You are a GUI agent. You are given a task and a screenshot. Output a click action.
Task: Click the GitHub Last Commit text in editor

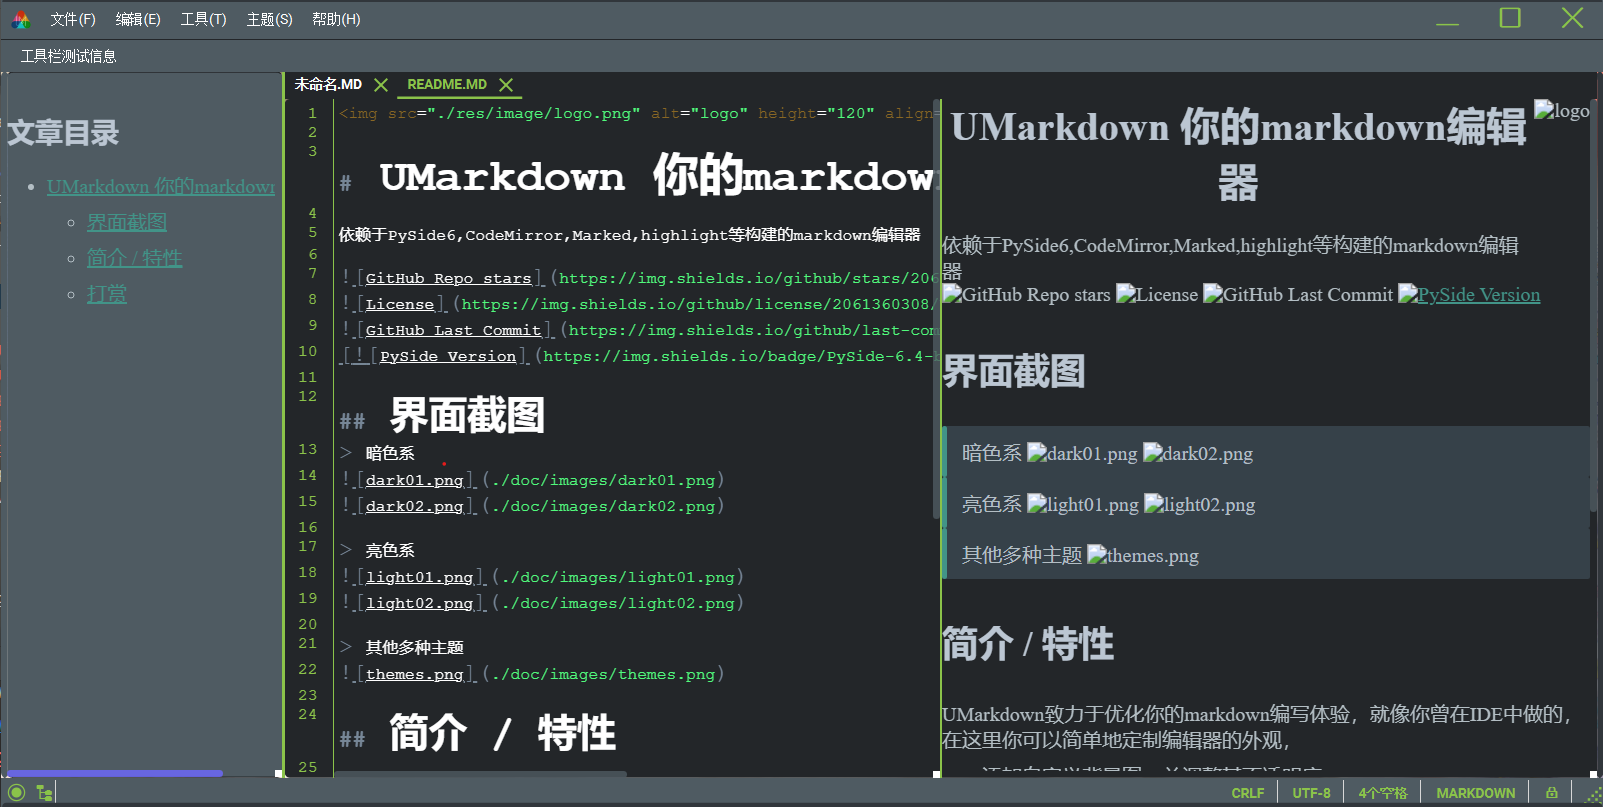pyautogui.click(x=453, y=331)
